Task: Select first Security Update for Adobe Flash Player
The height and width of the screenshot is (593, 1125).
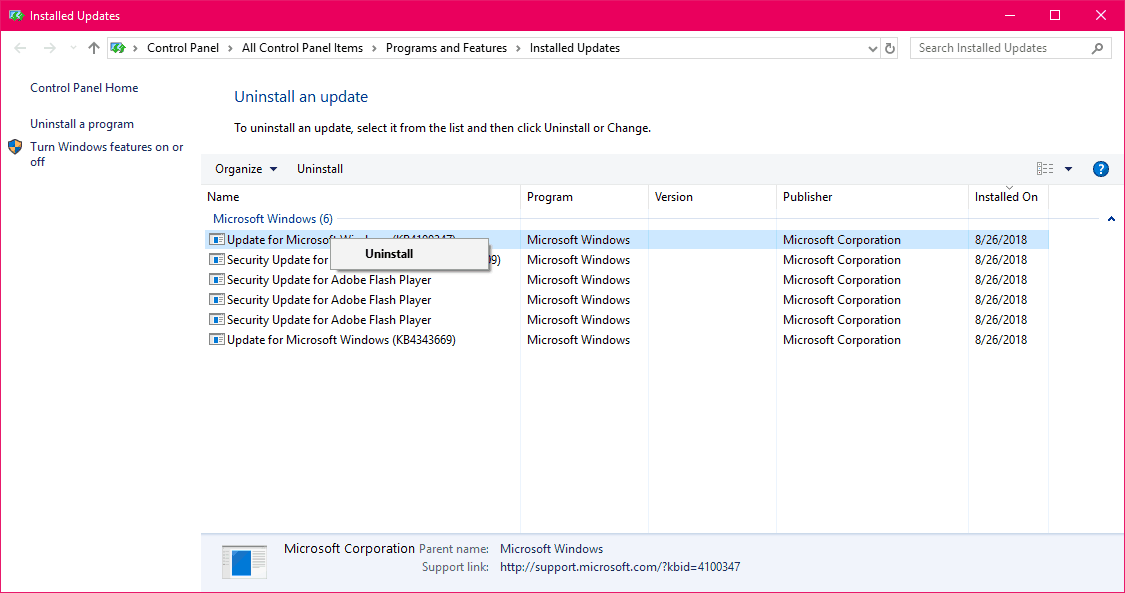Action: click(x=329, y=280)
